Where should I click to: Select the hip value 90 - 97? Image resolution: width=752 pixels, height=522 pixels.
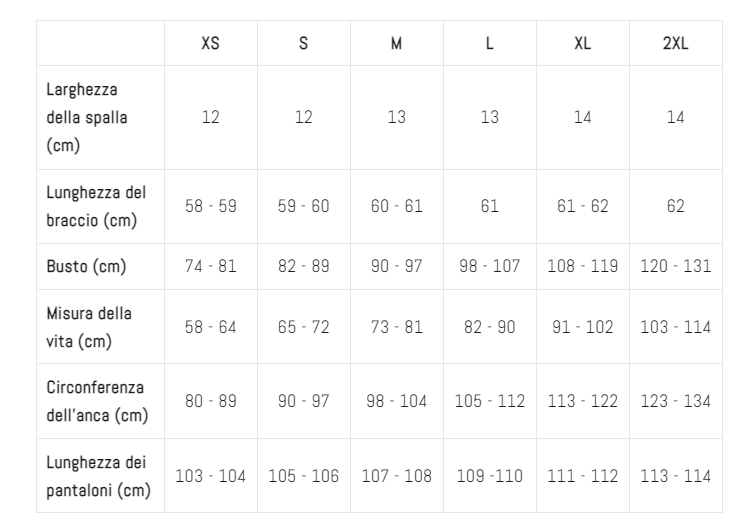303,401
